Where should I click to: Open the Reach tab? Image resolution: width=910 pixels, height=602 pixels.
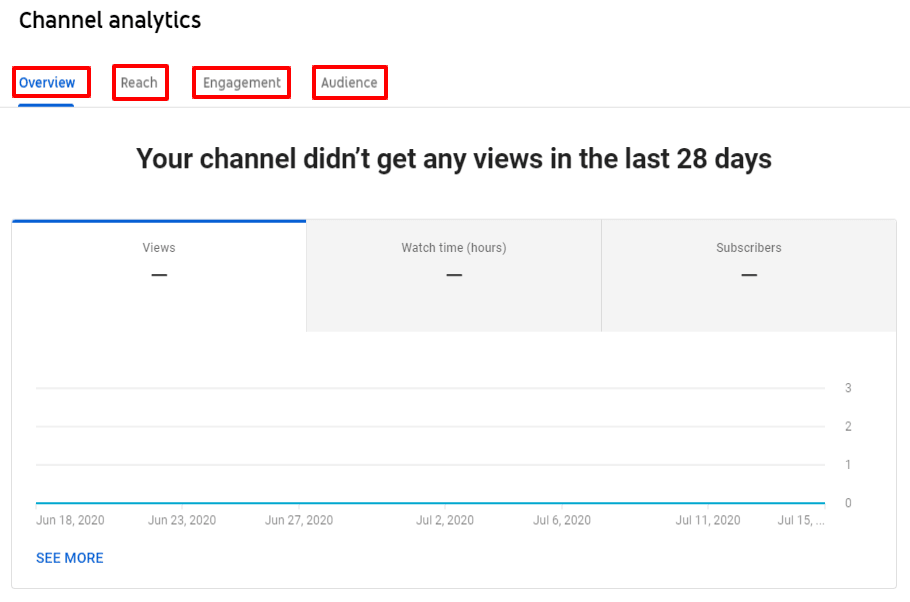[x=139, y=83]
